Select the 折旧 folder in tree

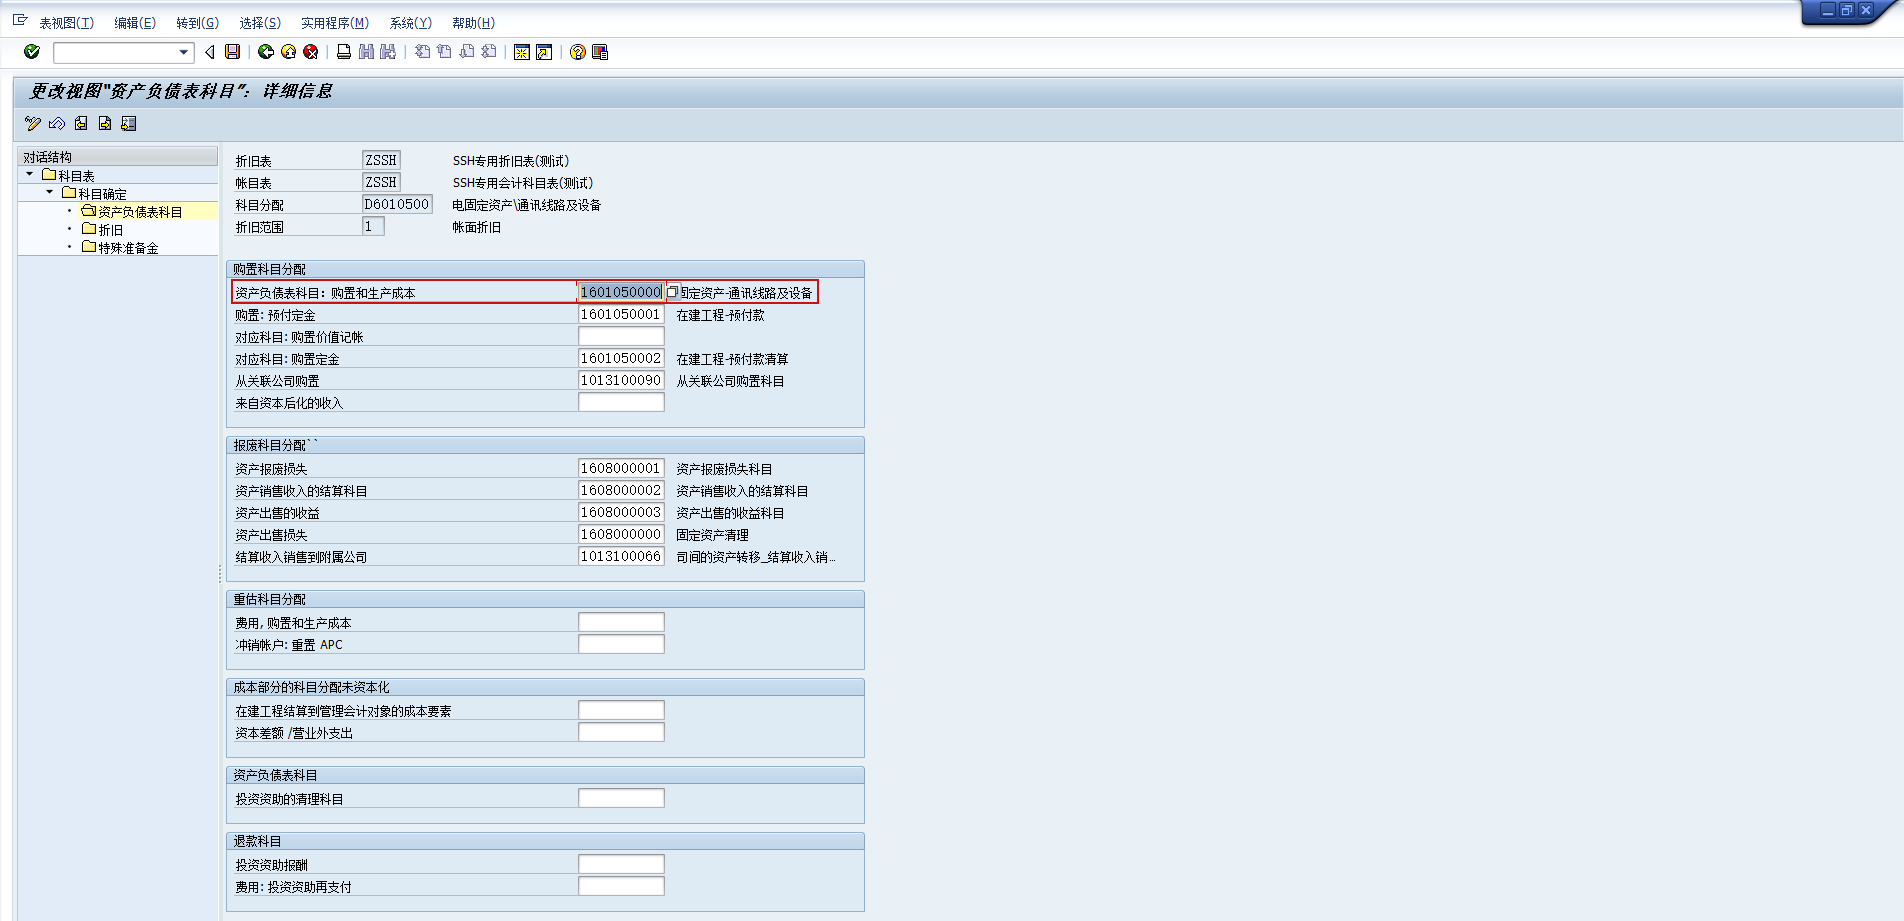(x=110, y=230)
